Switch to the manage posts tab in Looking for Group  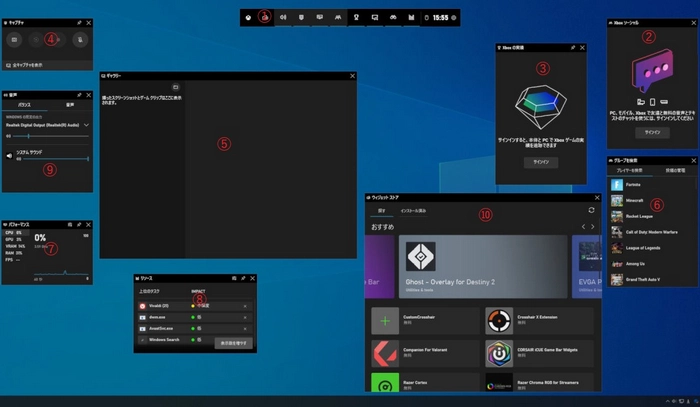coord(675,170)
